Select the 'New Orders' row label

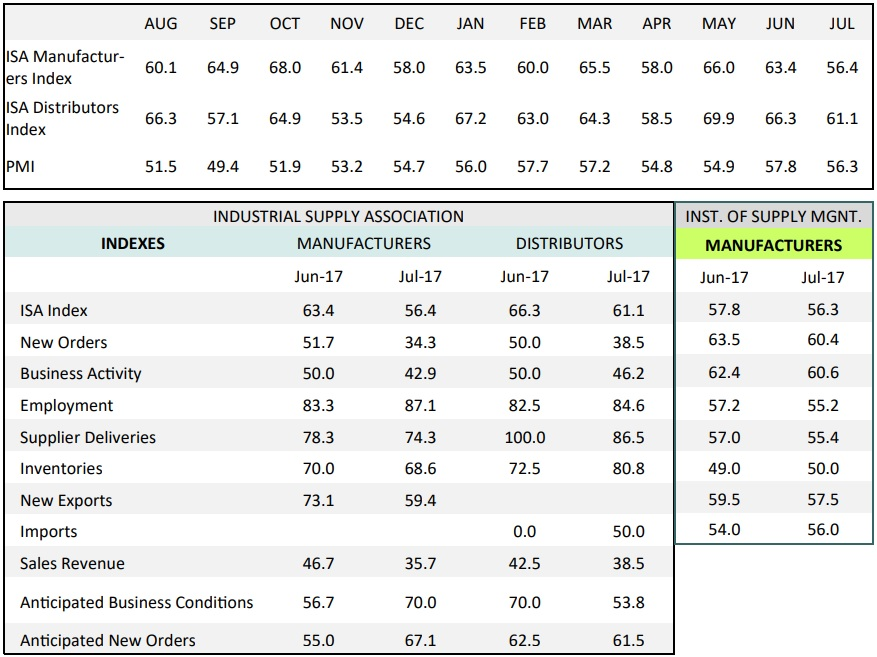coord(63,342)
